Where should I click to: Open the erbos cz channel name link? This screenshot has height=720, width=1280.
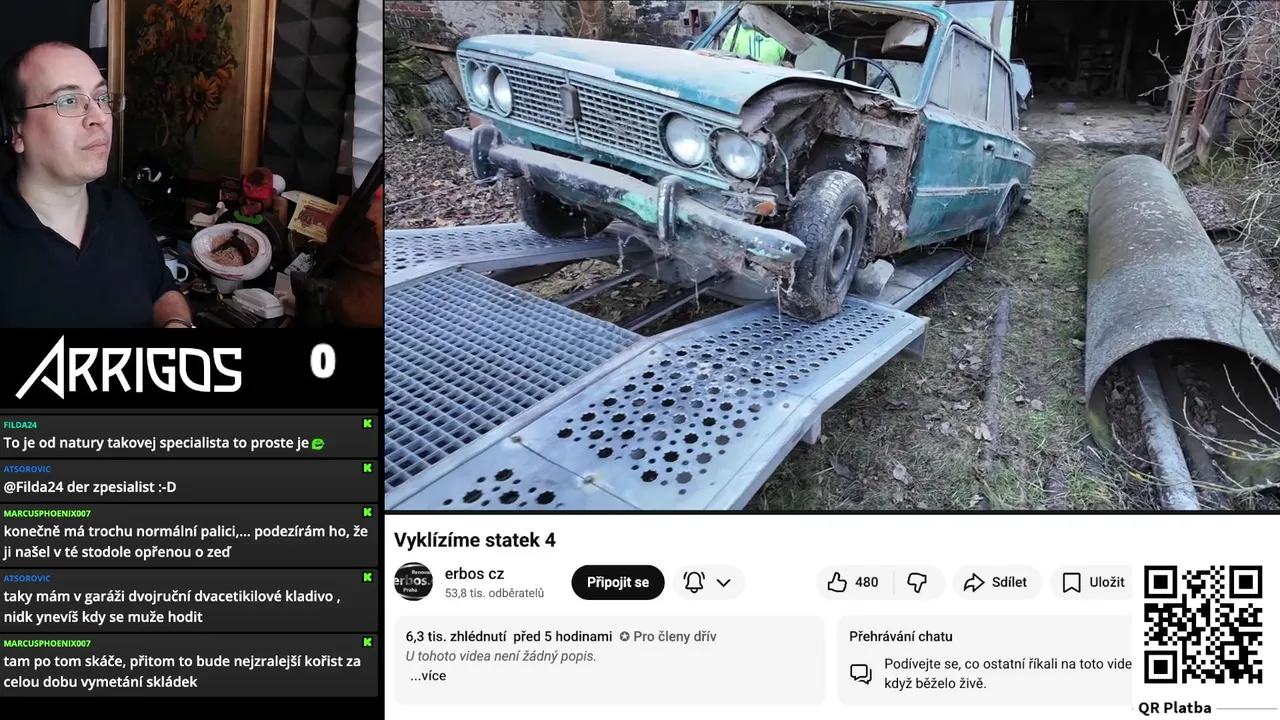pyautogui.click(x=474, y=573)
